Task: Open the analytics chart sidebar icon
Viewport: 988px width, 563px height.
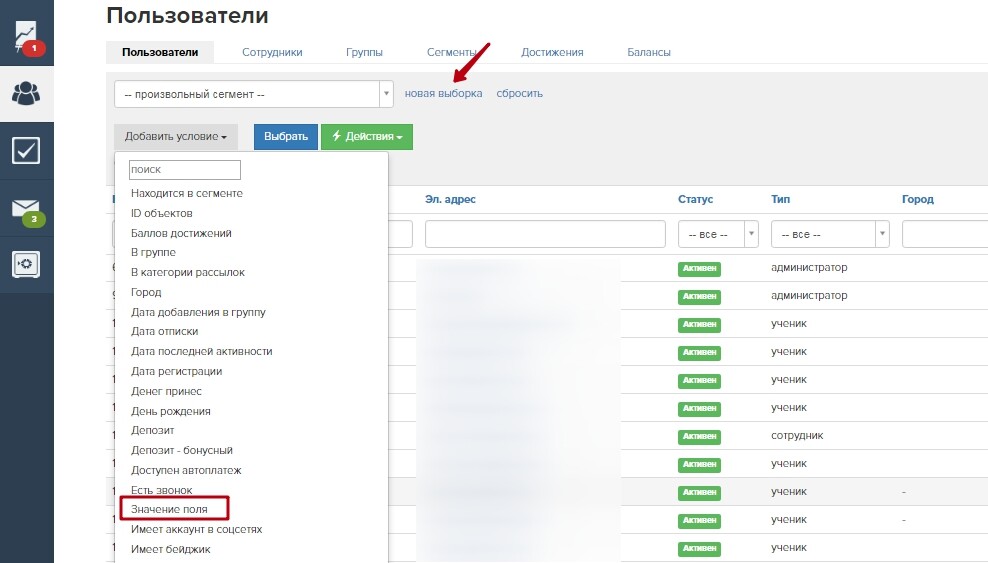Action: point(26,37)
